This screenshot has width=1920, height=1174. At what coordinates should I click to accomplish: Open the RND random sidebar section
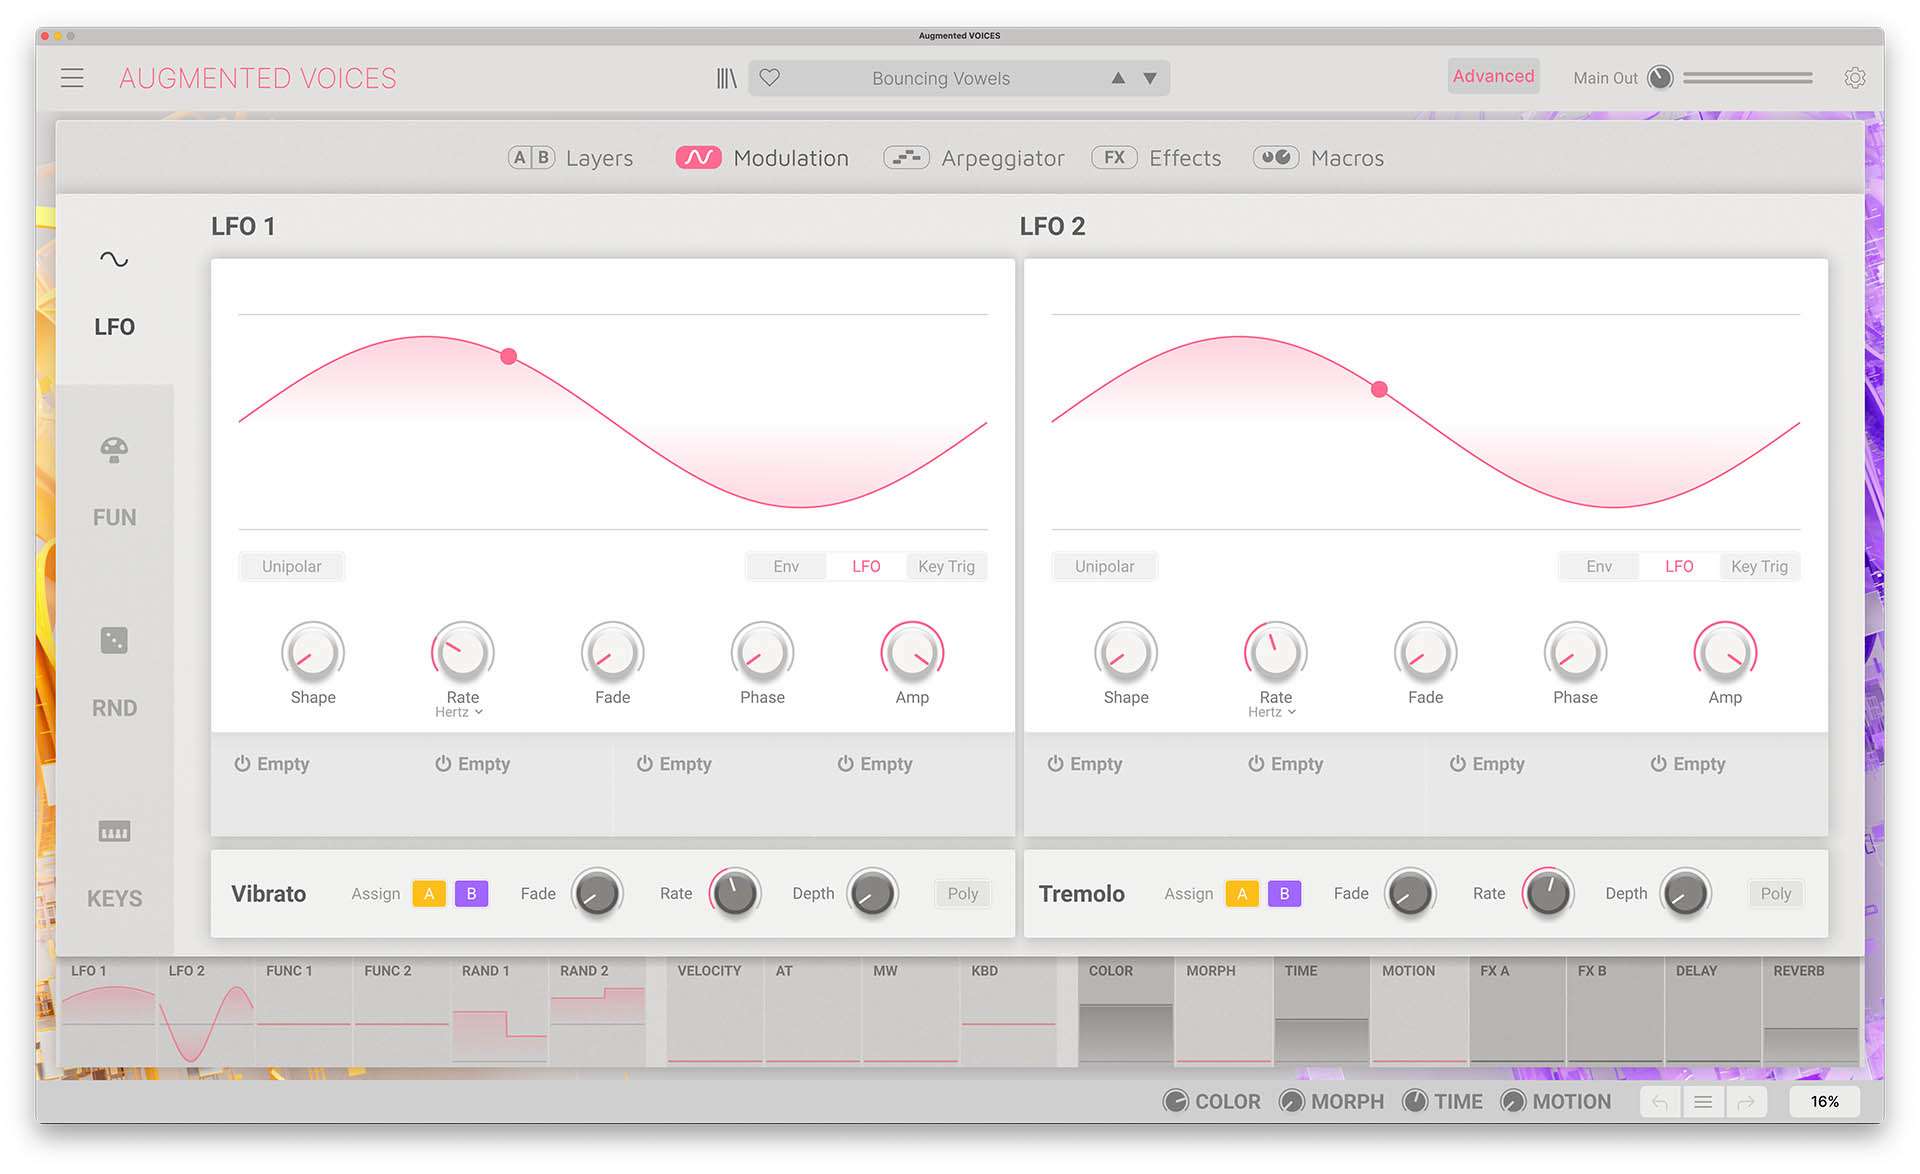pyautogui.click(x=114, y=672)
